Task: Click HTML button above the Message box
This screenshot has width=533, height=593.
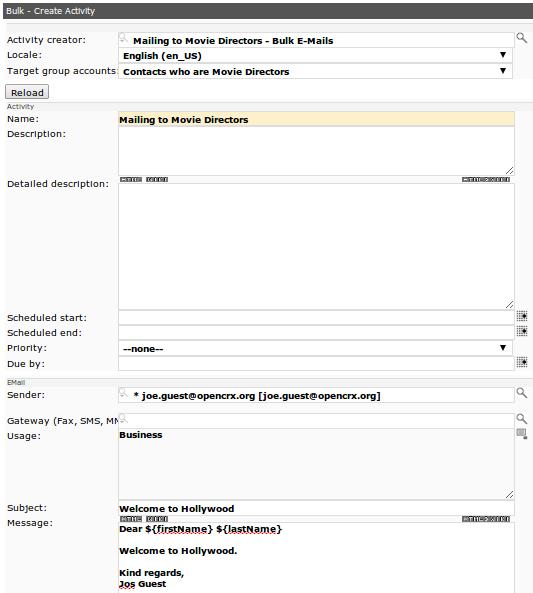Action: coord(131,519)
